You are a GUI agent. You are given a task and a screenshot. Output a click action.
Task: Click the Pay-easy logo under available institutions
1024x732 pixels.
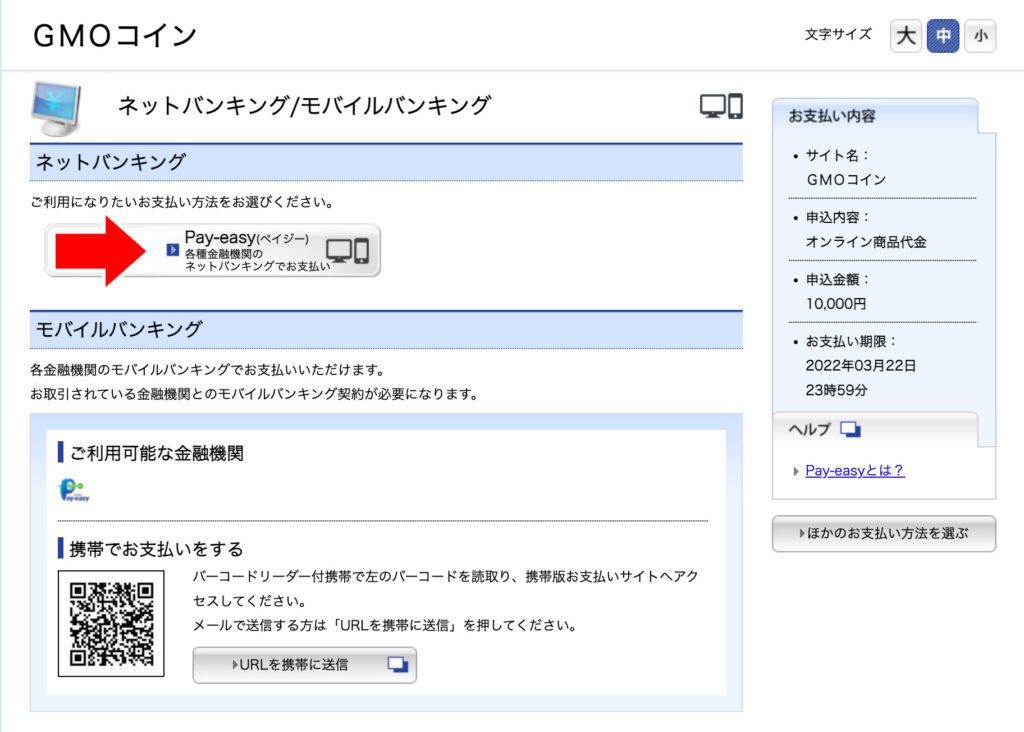74,490
